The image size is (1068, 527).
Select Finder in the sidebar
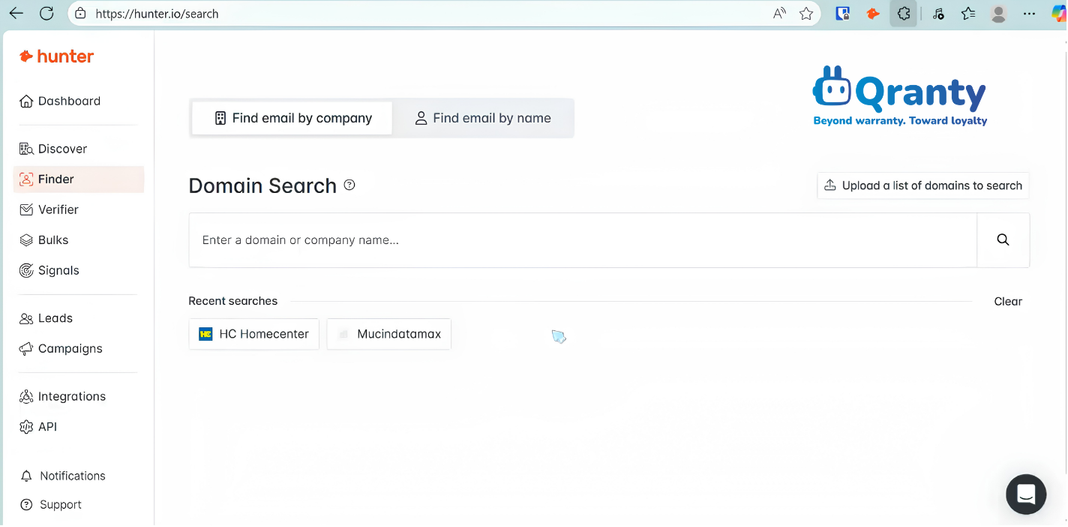[78, 180]
